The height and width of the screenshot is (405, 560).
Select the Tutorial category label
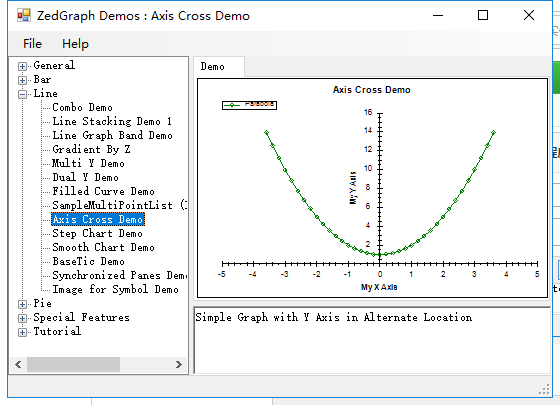[57, 331]
